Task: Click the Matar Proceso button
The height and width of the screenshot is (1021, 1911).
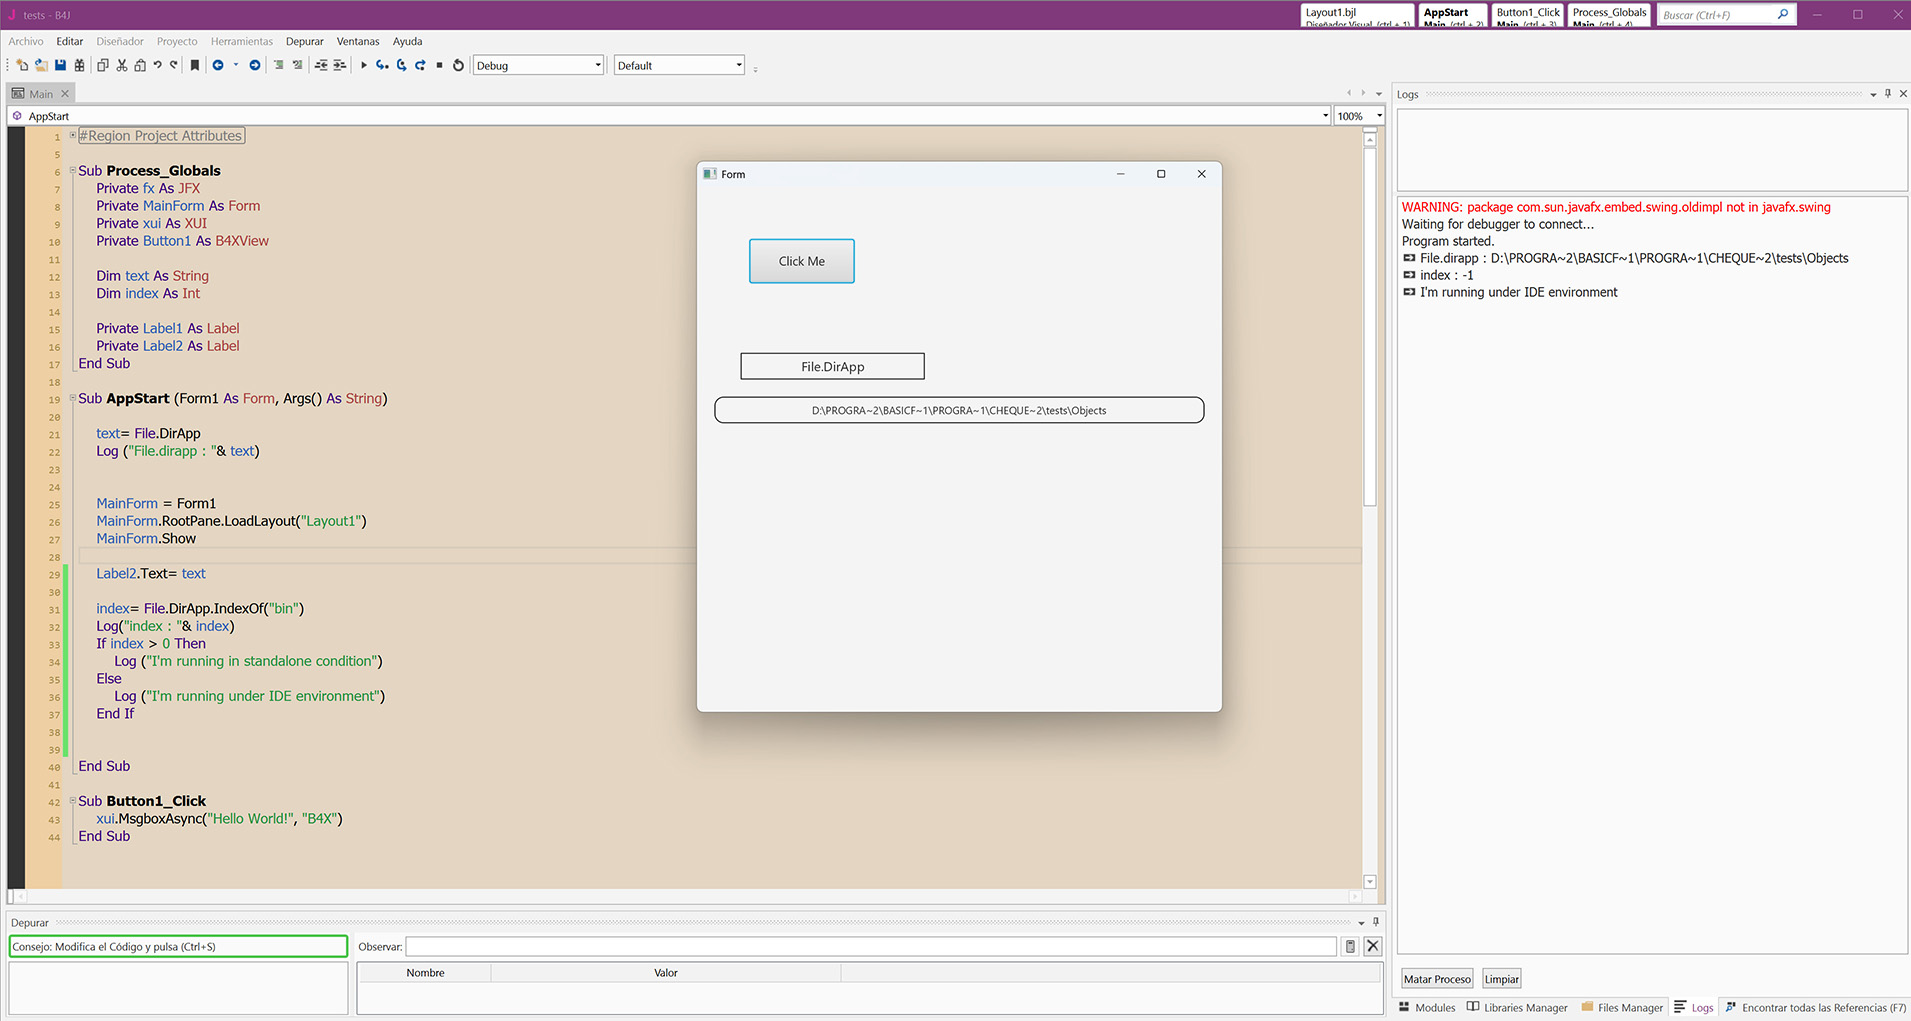Action: coord(1437,979)
